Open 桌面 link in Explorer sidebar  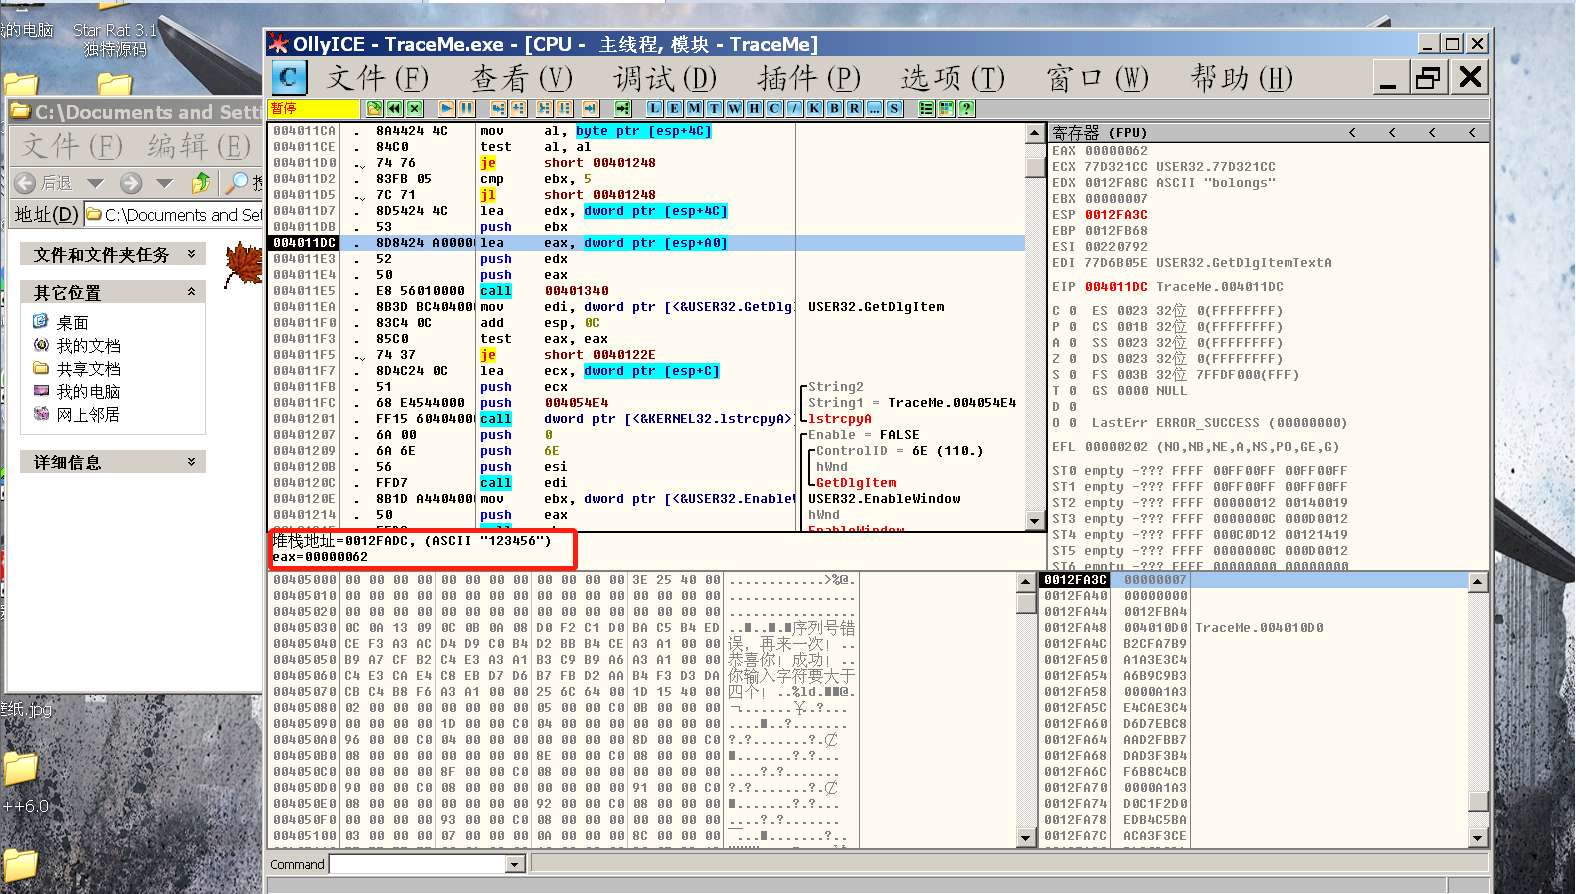[72, 322]
